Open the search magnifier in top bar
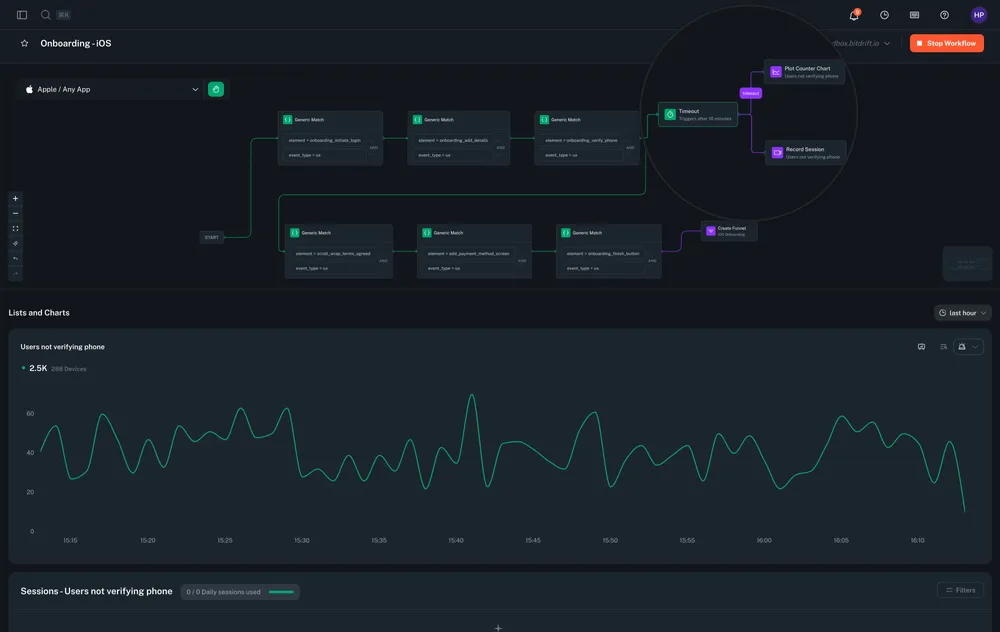This screenshot has width=1000, height=632. point(46,15)
